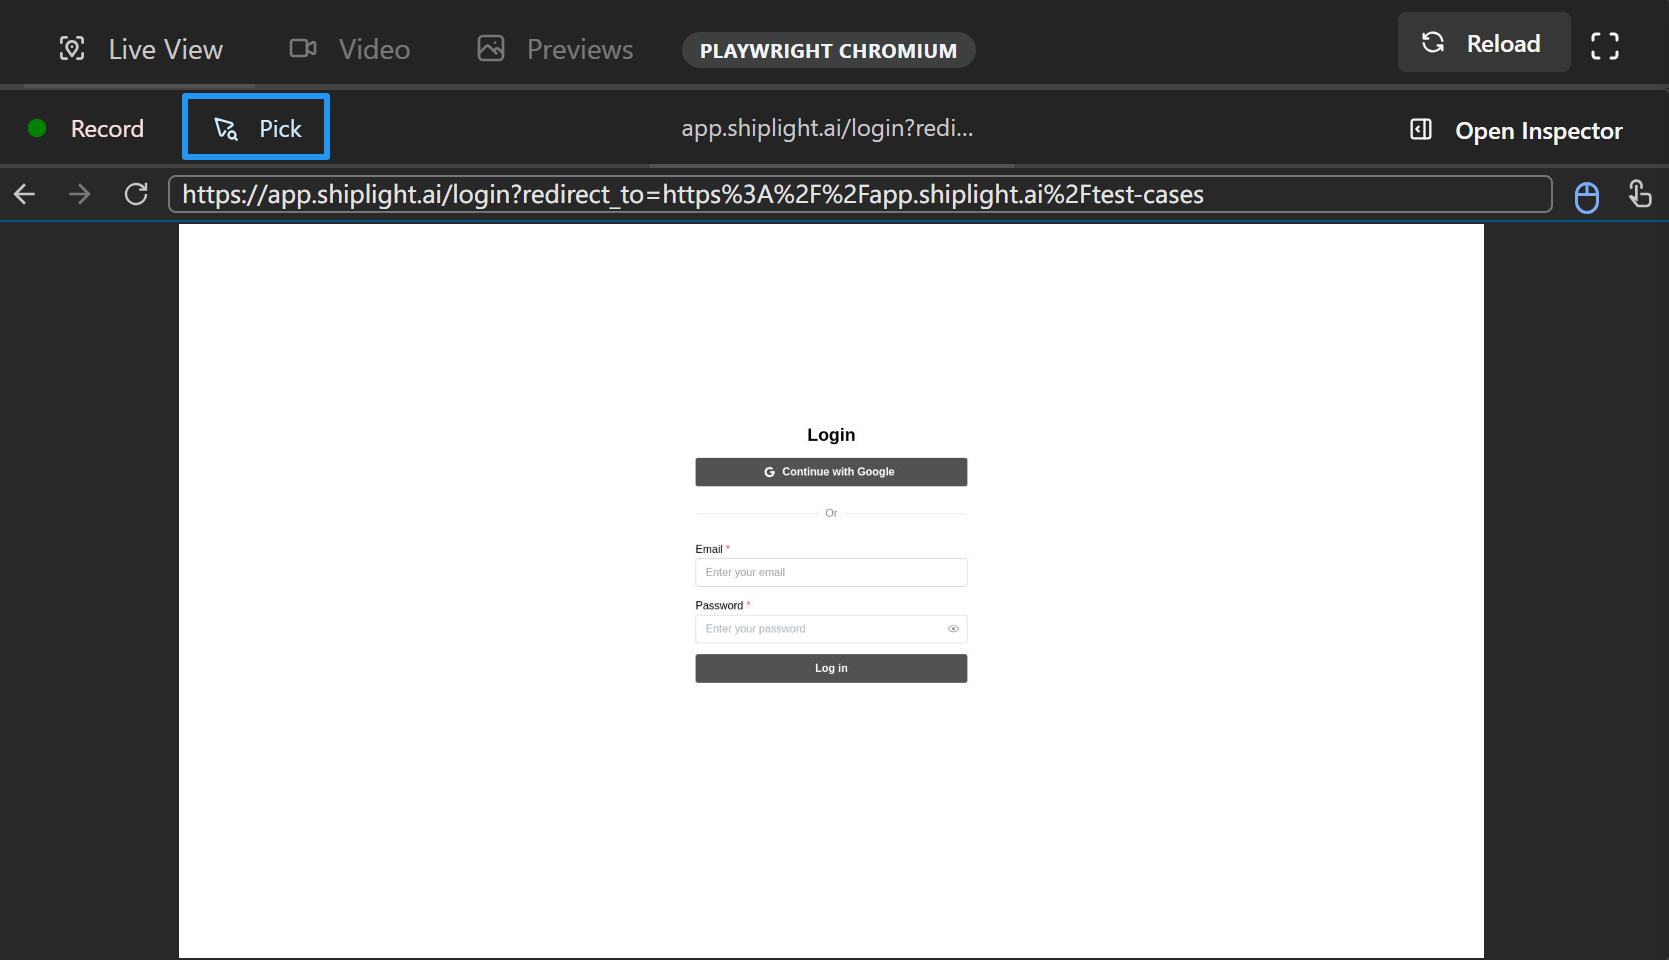Viewport: 1669px width, 960px height.
Task: Switch to the Live View tab
Action: tap(140, 48)
